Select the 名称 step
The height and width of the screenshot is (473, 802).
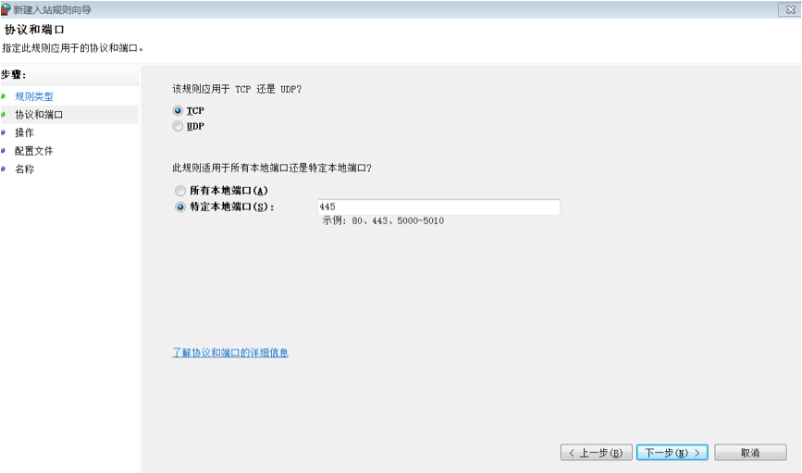[24, 169]
